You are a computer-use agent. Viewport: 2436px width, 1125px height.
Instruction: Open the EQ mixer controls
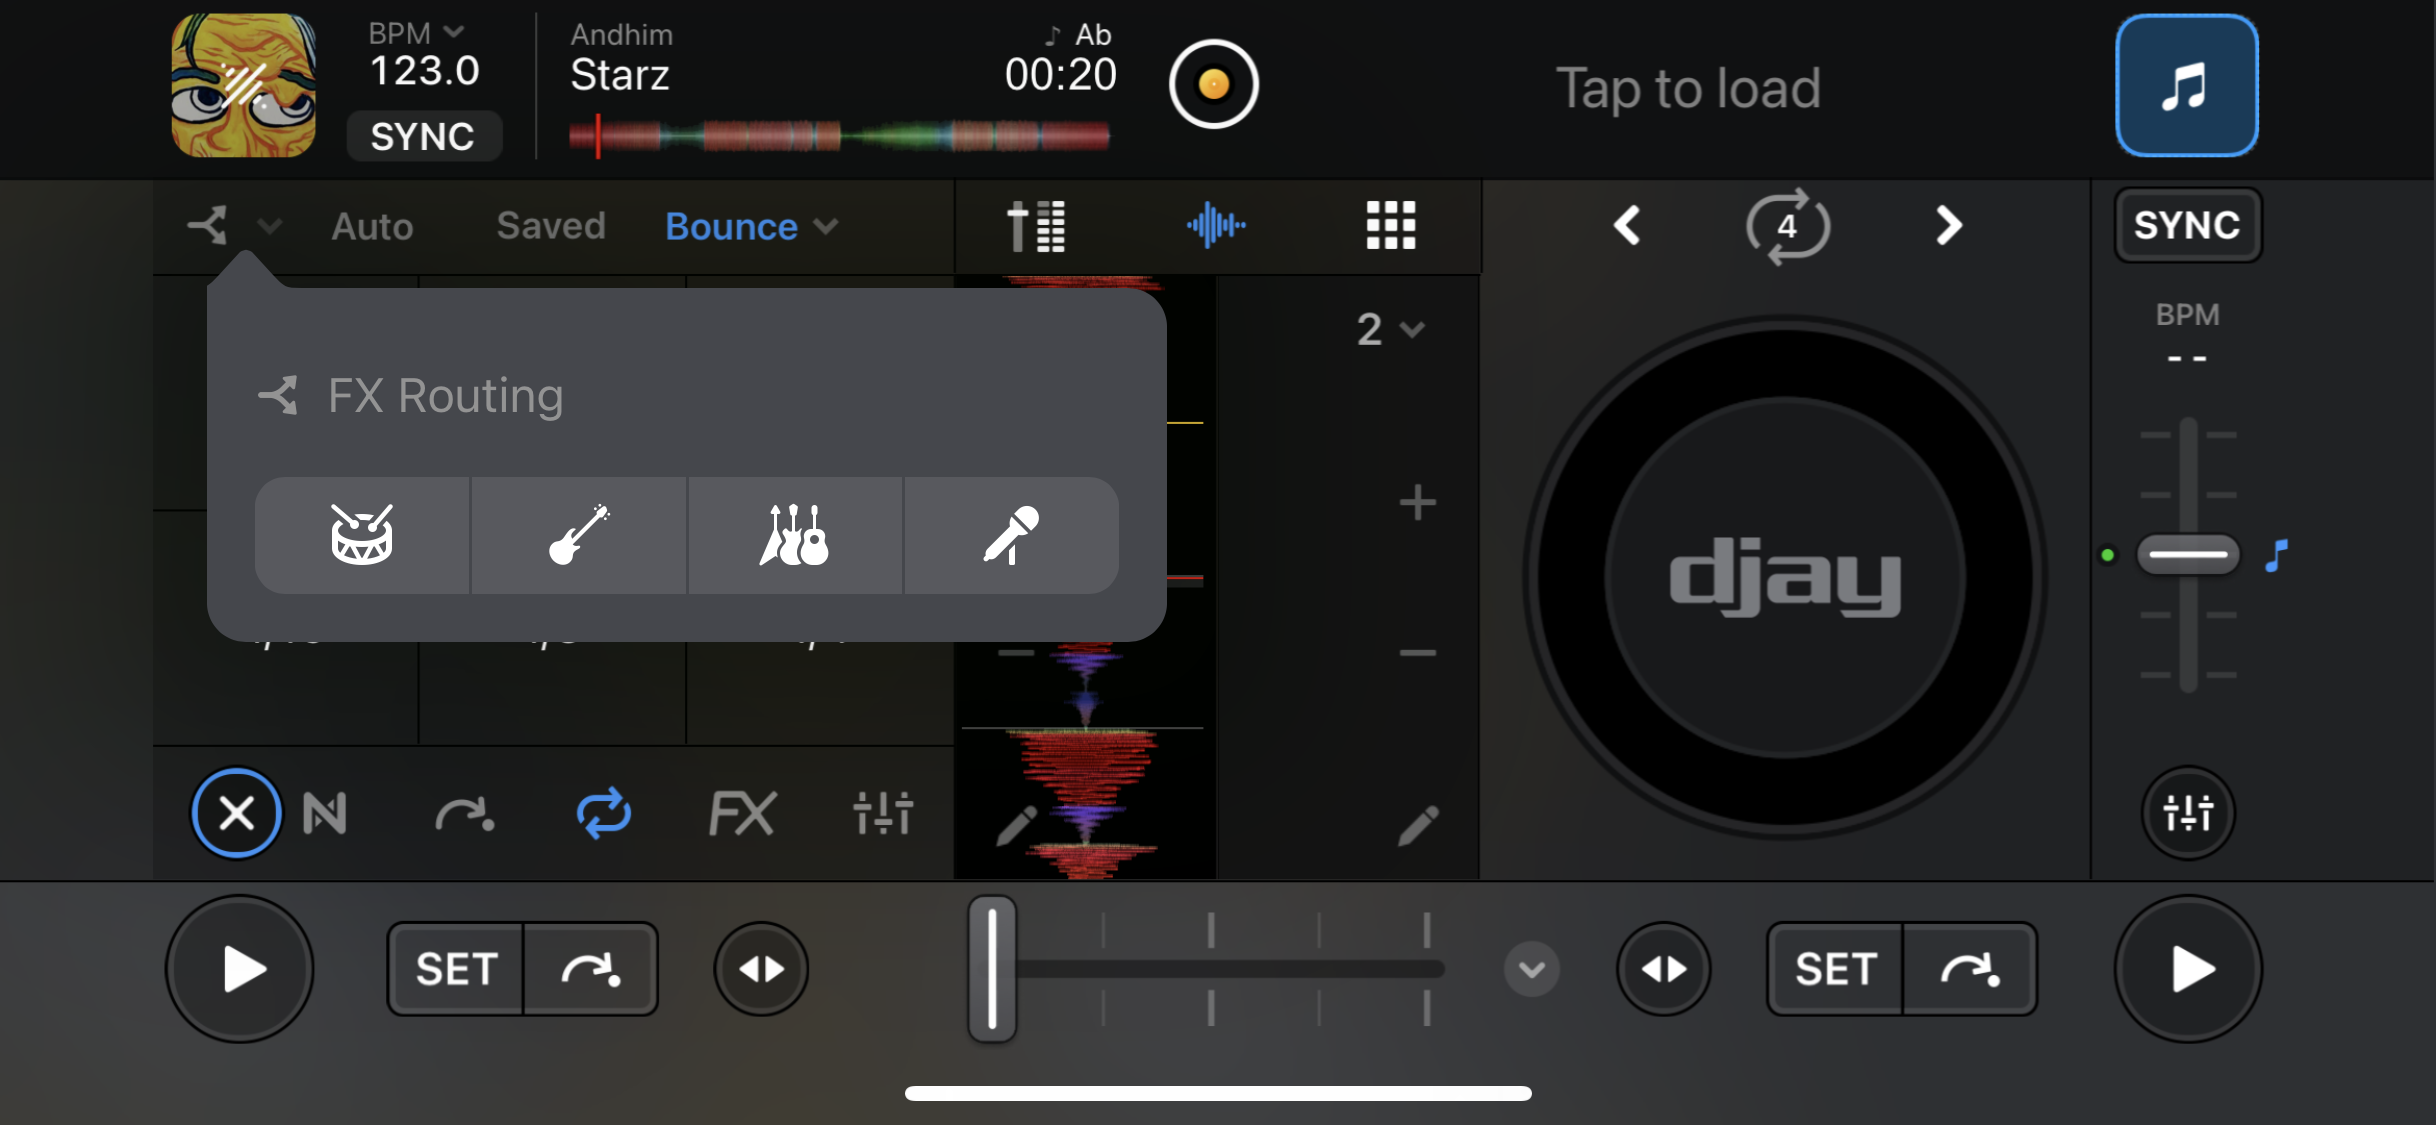[x=884, y=813]
